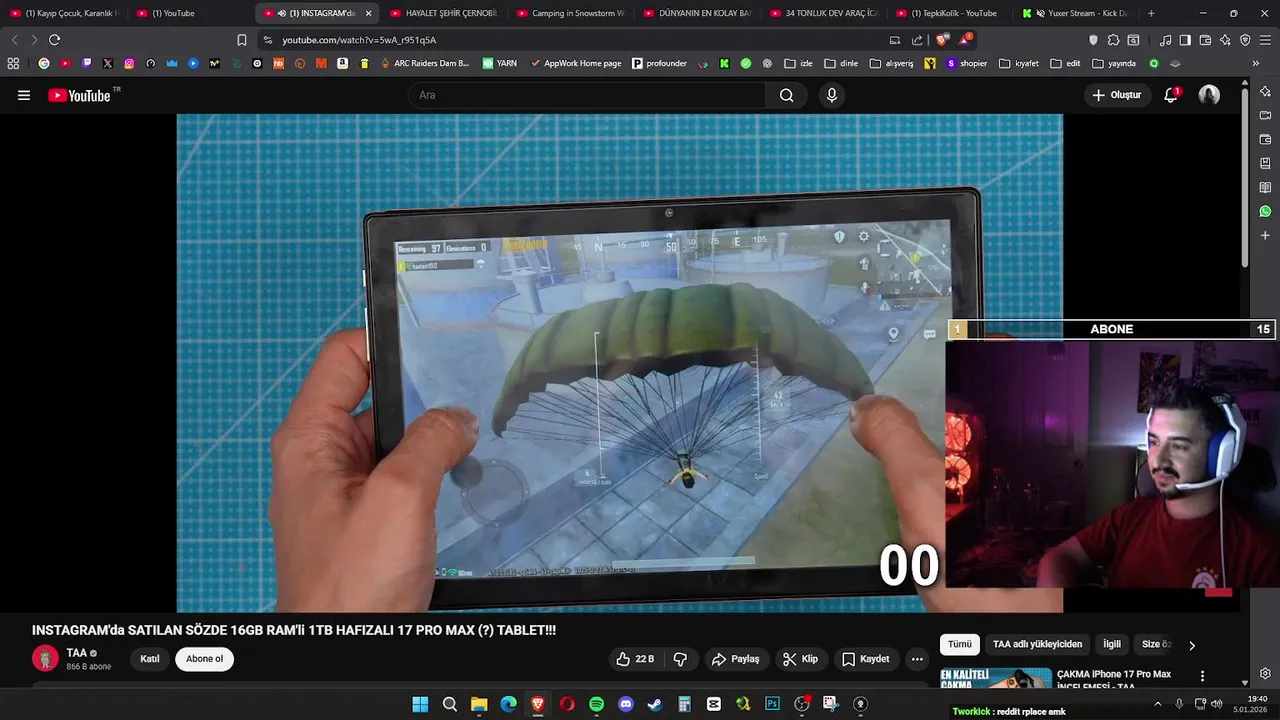This screenshot has width=1280, height=720.
Task: Open the izle bookmarks folder
Action: coord(798,63)
